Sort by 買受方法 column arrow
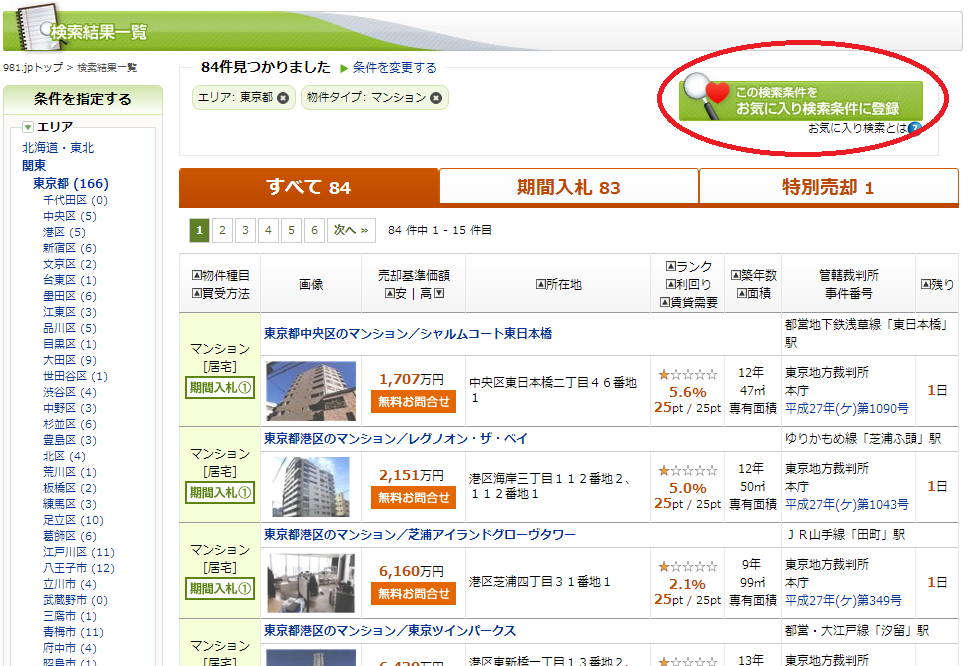Image resolution: width=970 pixels, height=666 pixels. click(x=197, y=293)
